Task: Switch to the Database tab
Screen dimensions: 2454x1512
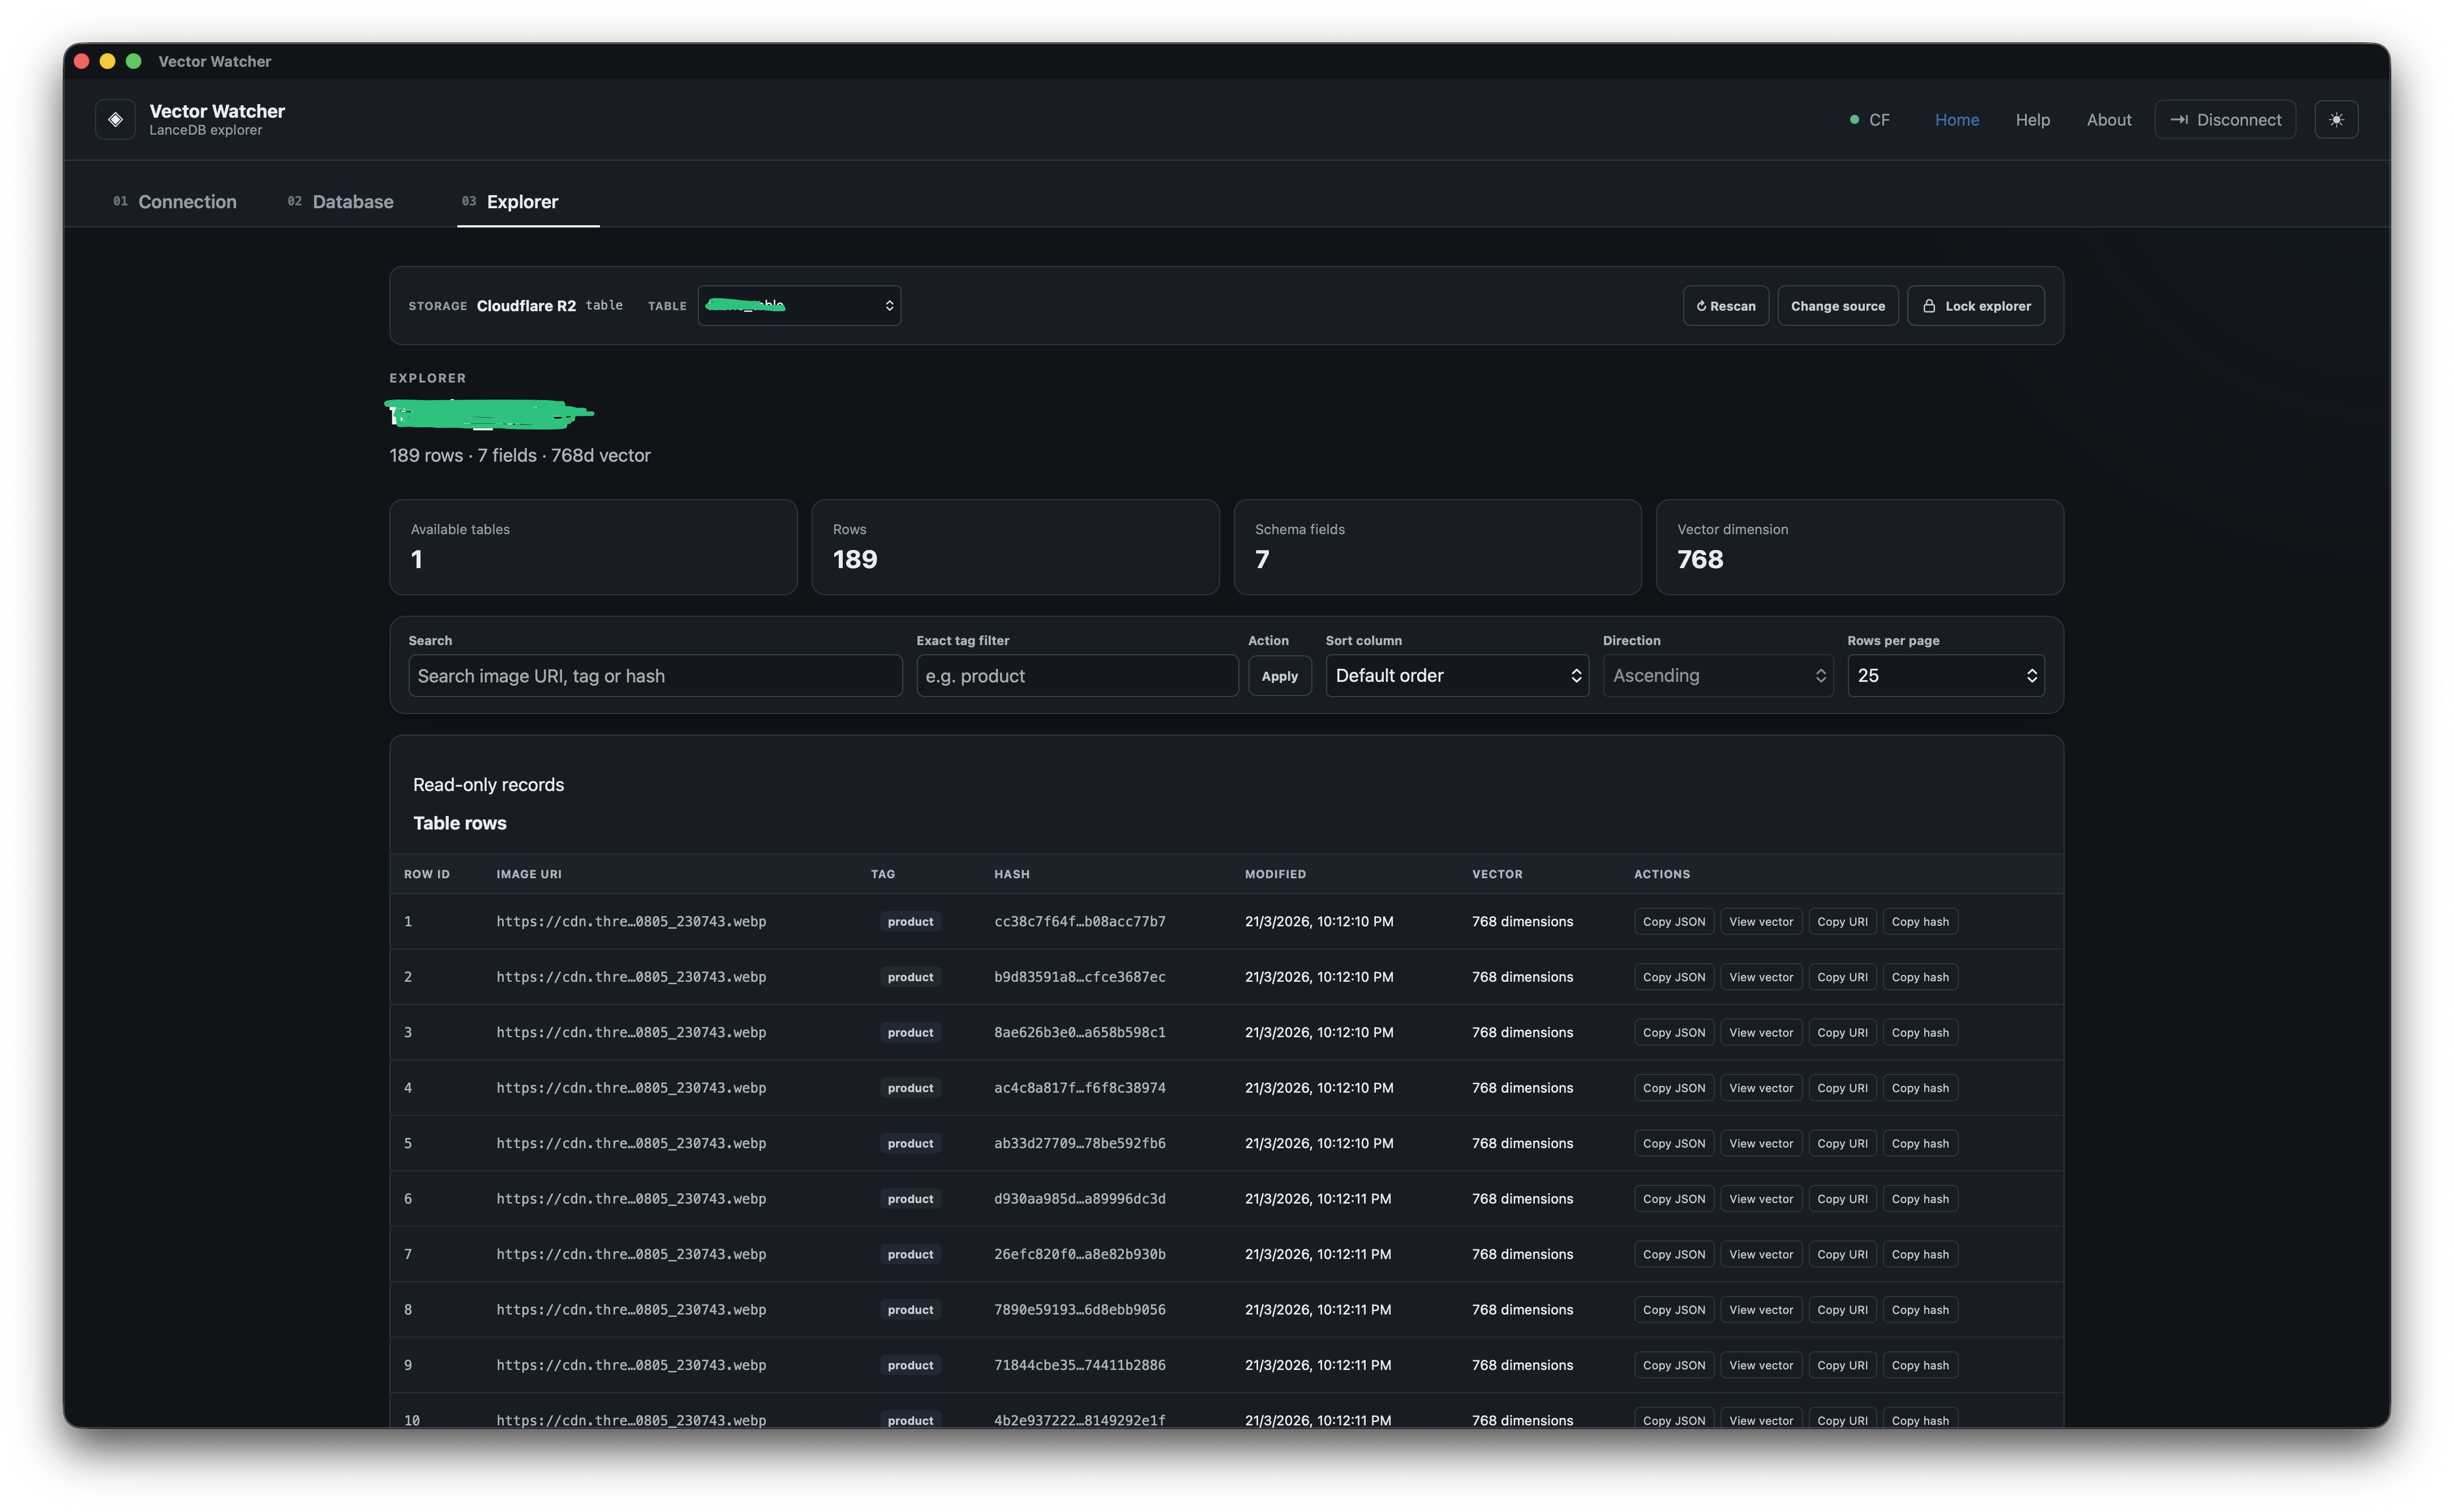Action: tap(341, 202)
